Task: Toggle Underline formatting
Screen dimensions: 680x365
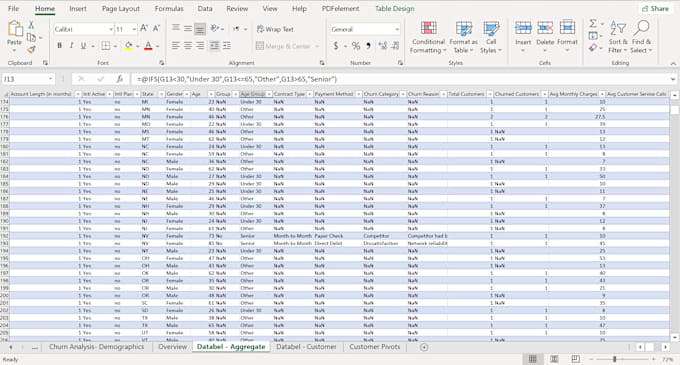Action: [83, 46]
